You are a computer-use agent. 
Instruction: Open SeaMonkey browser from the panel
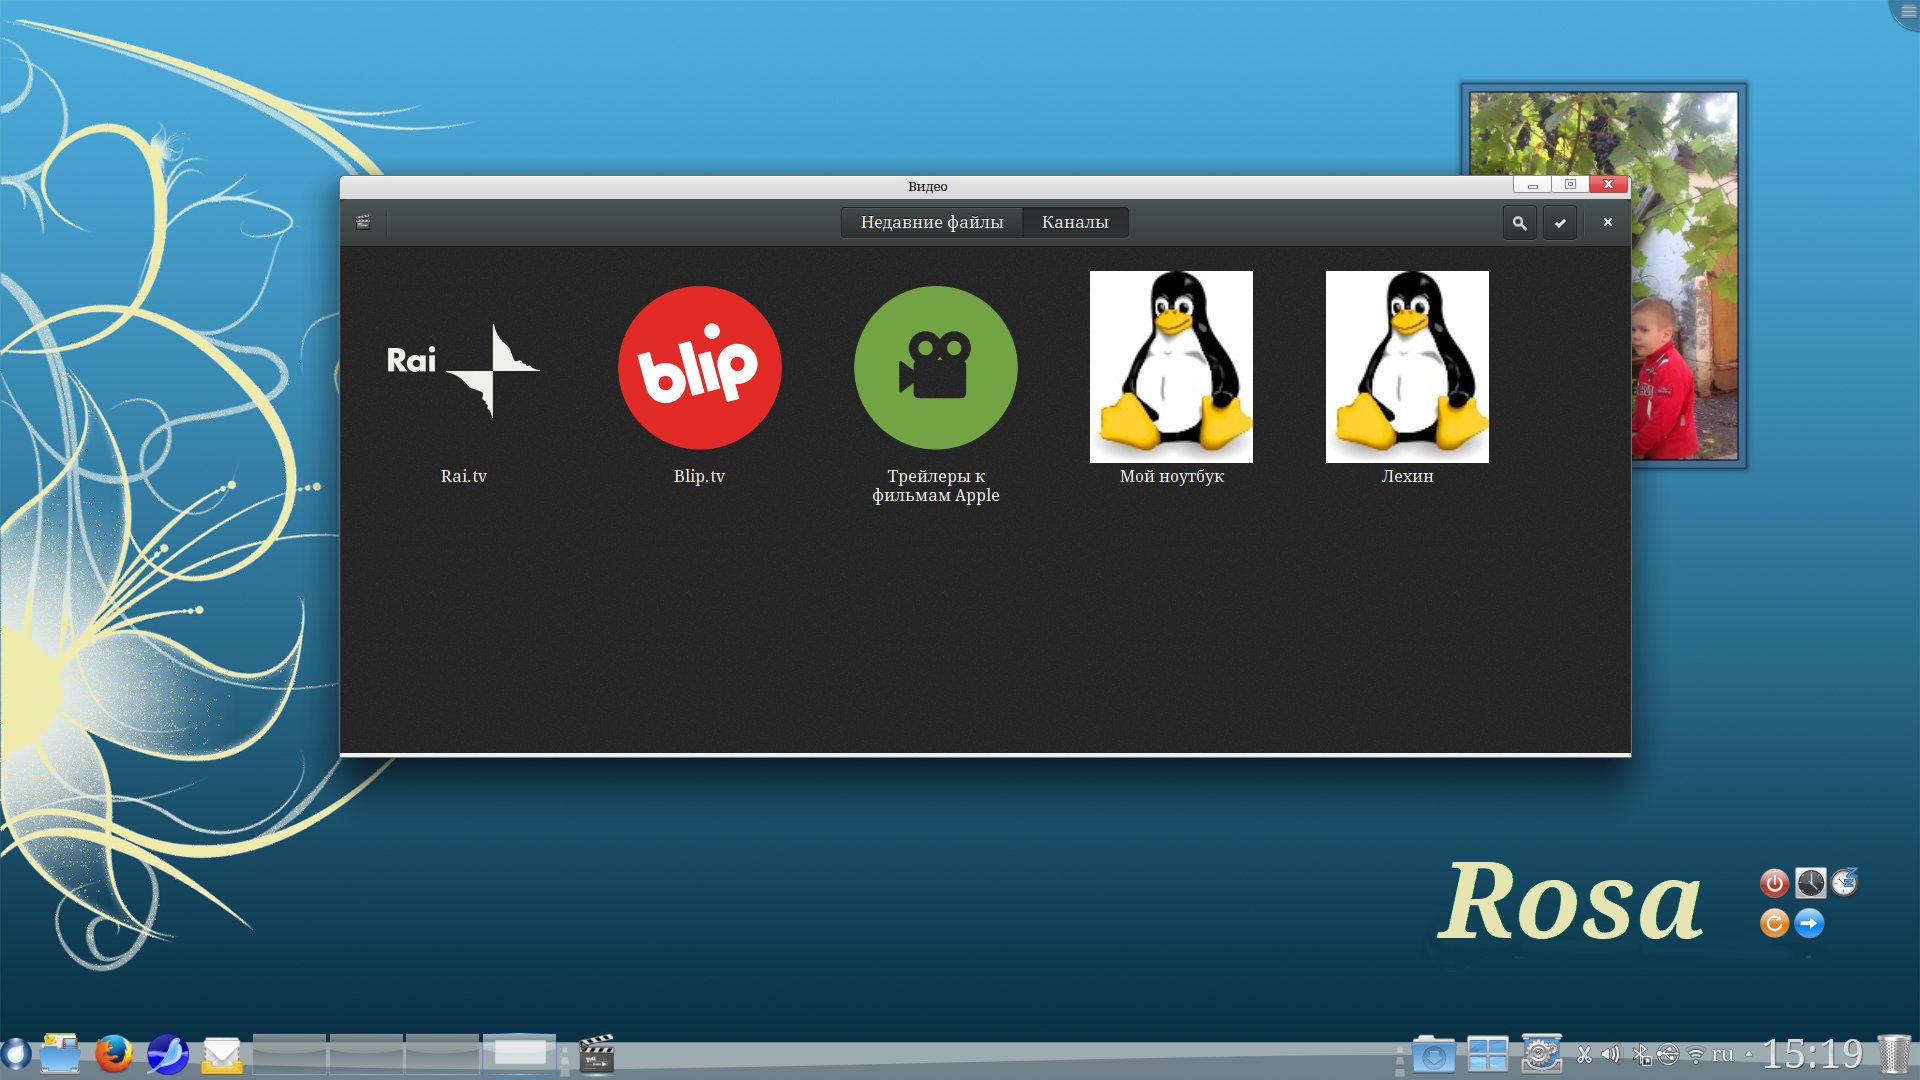click(x=167, y=1054)
